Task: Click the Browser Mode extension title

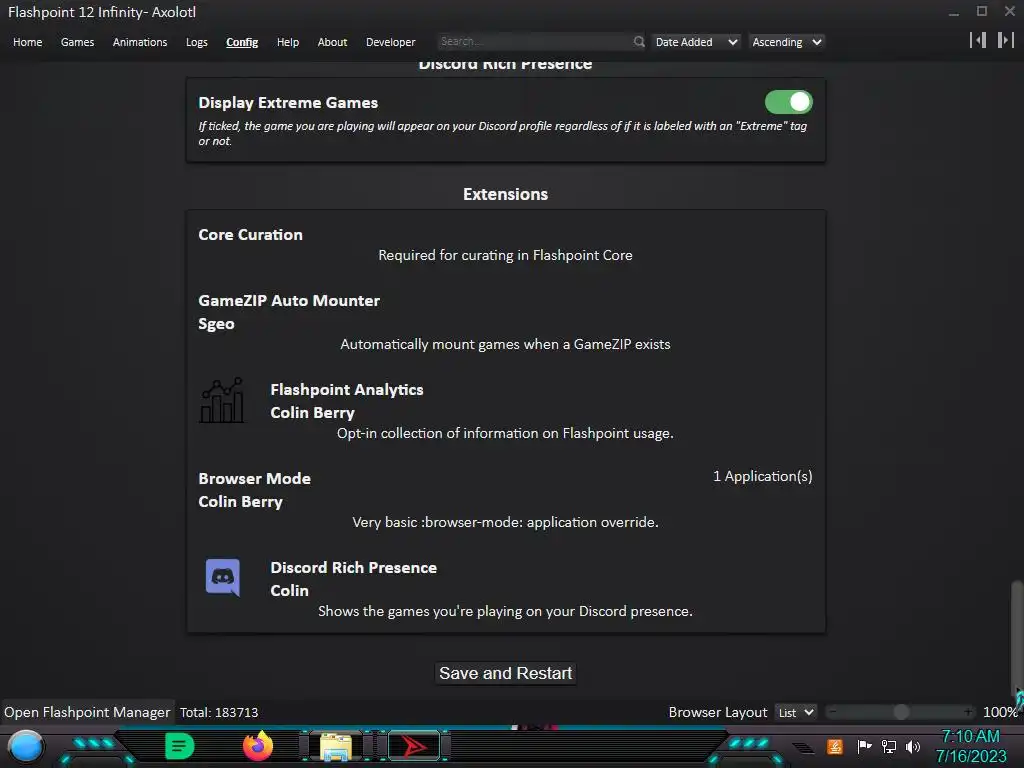Action: pos(255,479)
